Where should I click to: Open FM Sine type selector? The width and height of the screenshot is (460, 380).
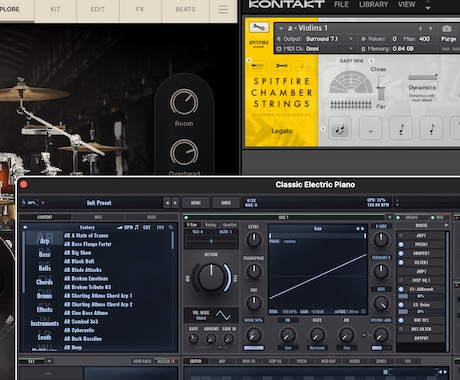coord(288,348)
